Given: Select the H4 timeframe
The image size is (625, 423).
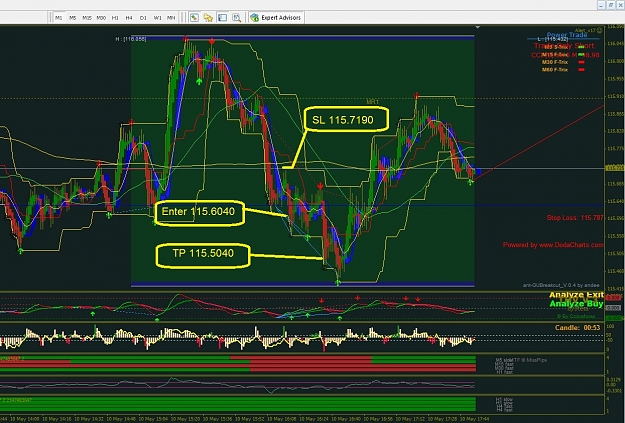Looking at the screenshot, I should pos(129,18).
